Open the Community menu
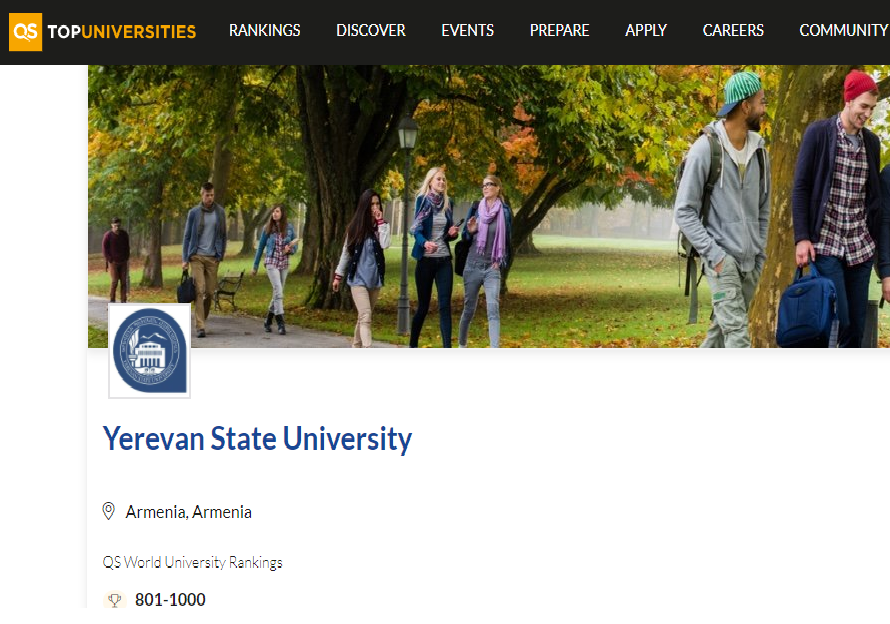 click(843, 31)
